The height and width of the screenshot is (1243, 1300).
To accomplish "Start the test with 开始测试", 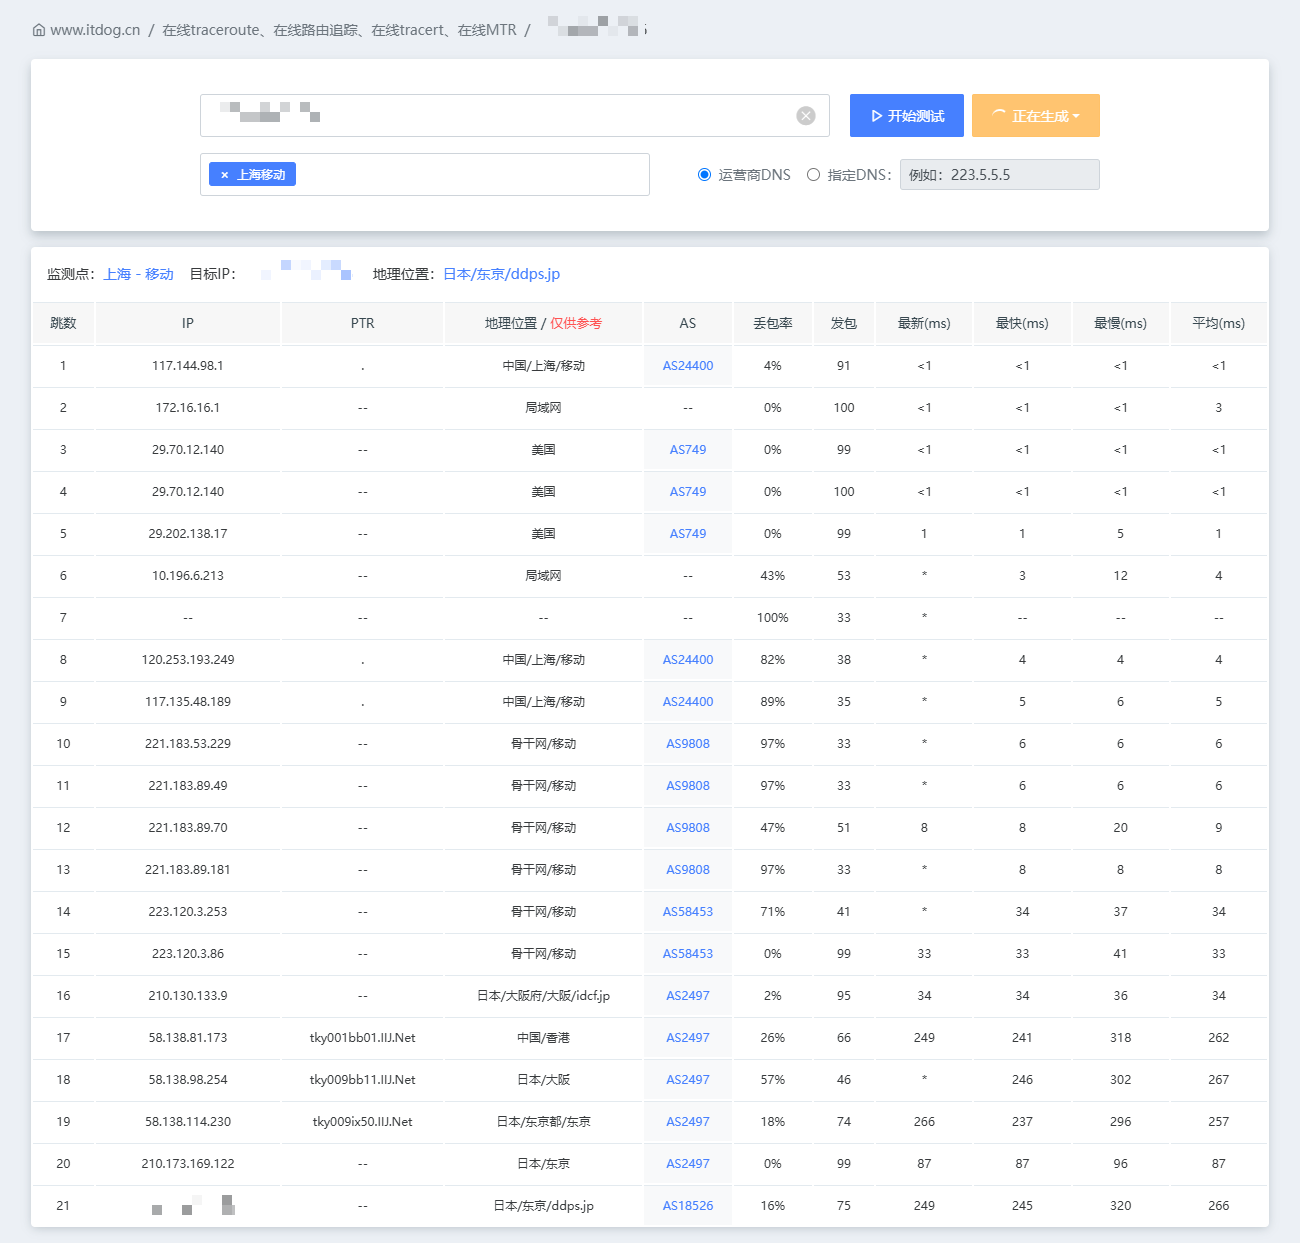I will [x=907, y=116].
